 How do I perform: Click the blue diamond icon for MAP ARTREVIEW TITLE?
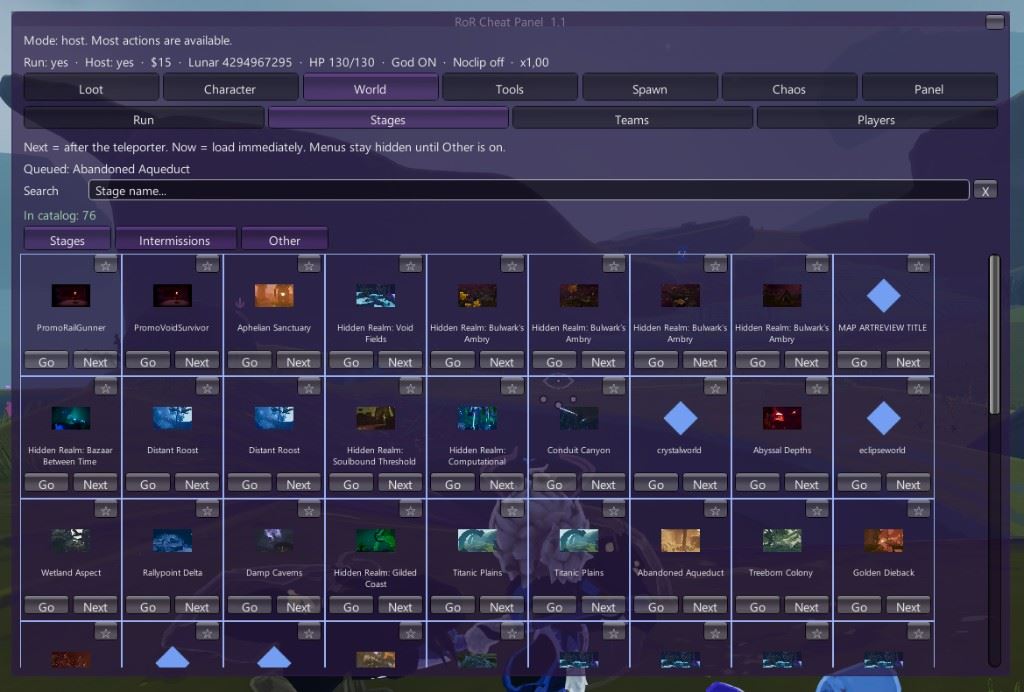click(x=884, y=296)
